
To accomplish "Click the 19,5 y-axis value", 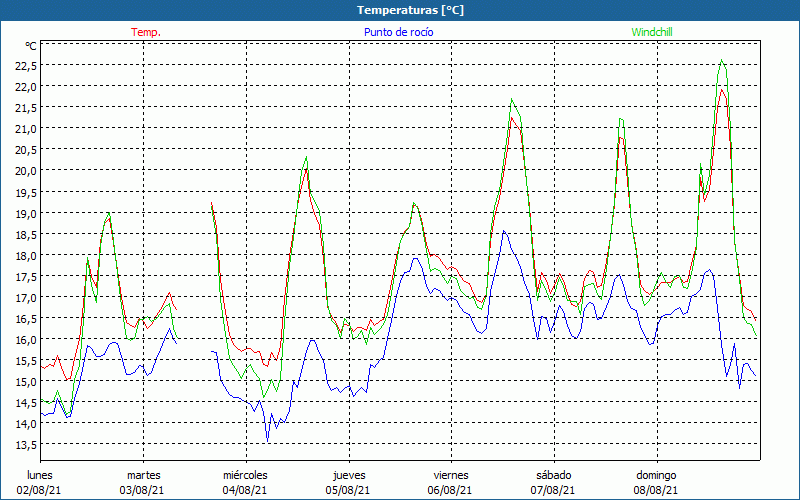I will (26, 192).
